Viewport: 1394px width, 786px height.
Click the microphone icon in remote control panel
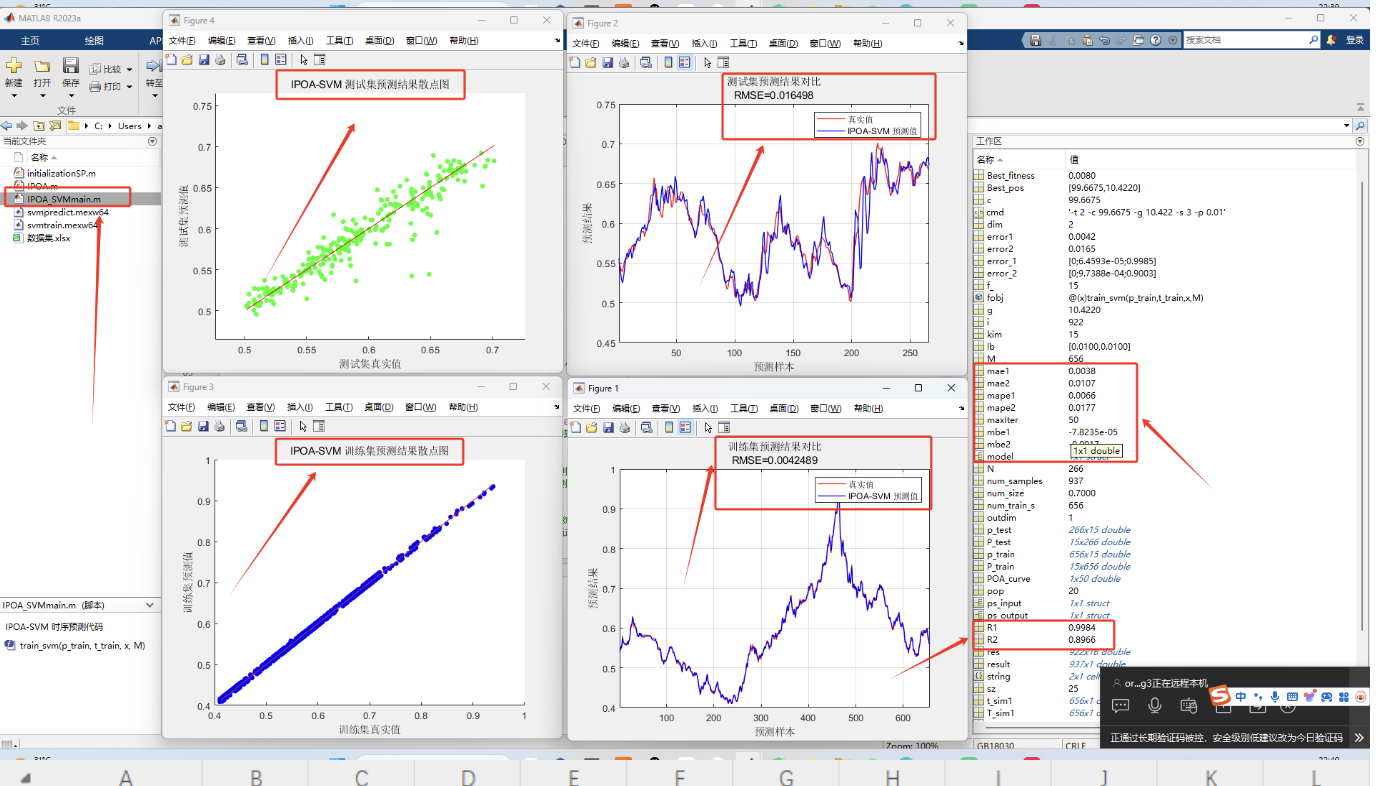(1155, 706)
